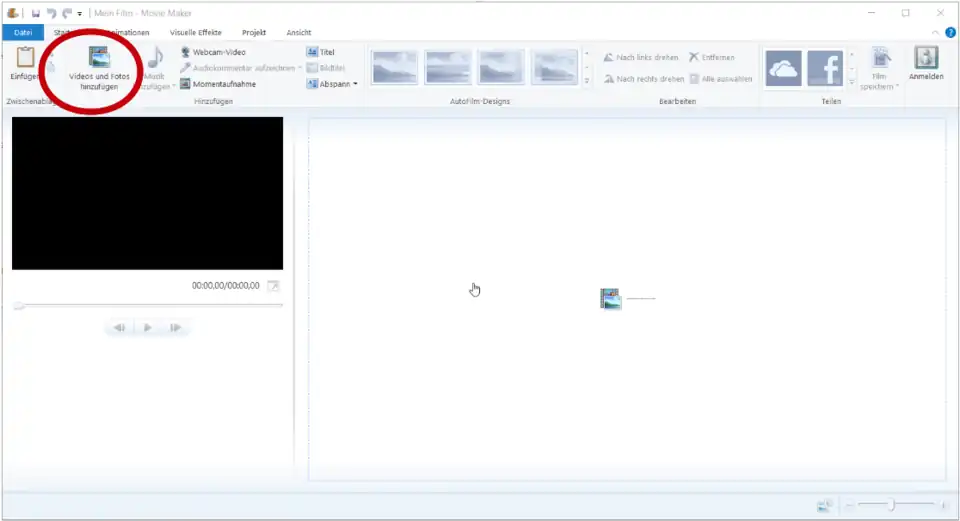Open the Help question mark icon

[x=950, y=33]
